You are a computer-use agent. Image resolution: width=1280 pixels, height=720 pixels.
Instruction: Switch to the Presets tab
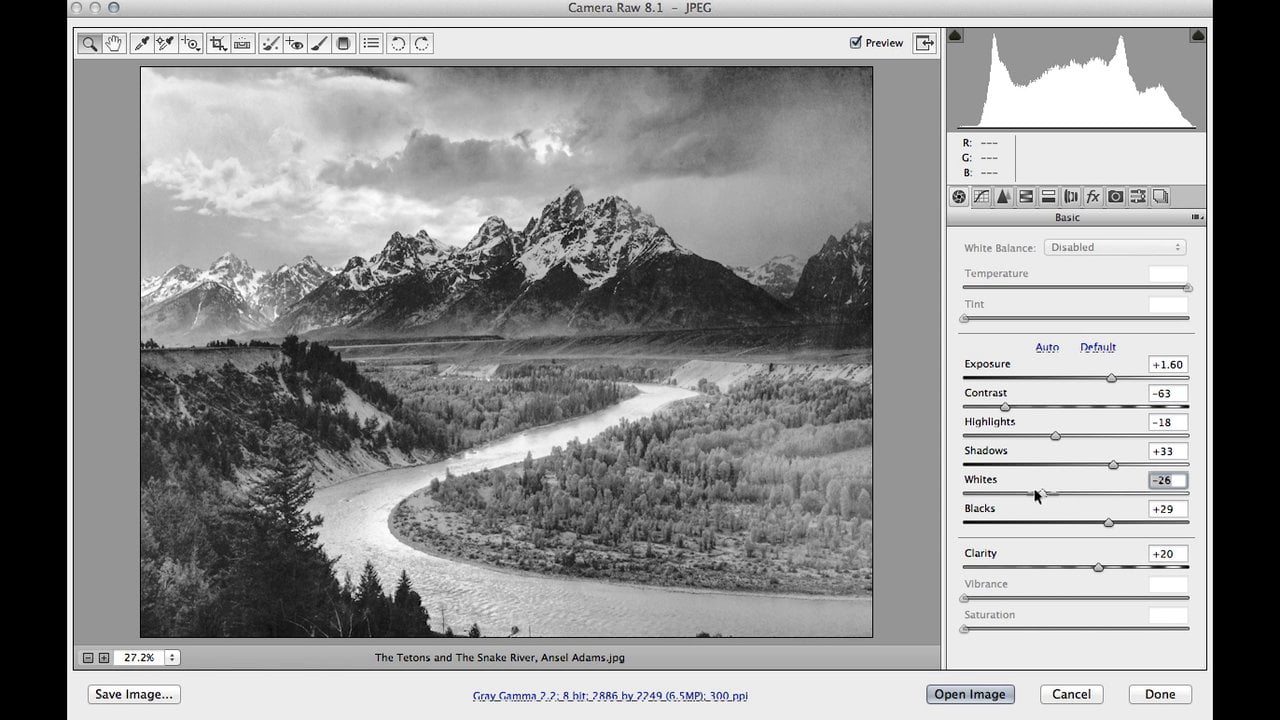point(1138,197)
